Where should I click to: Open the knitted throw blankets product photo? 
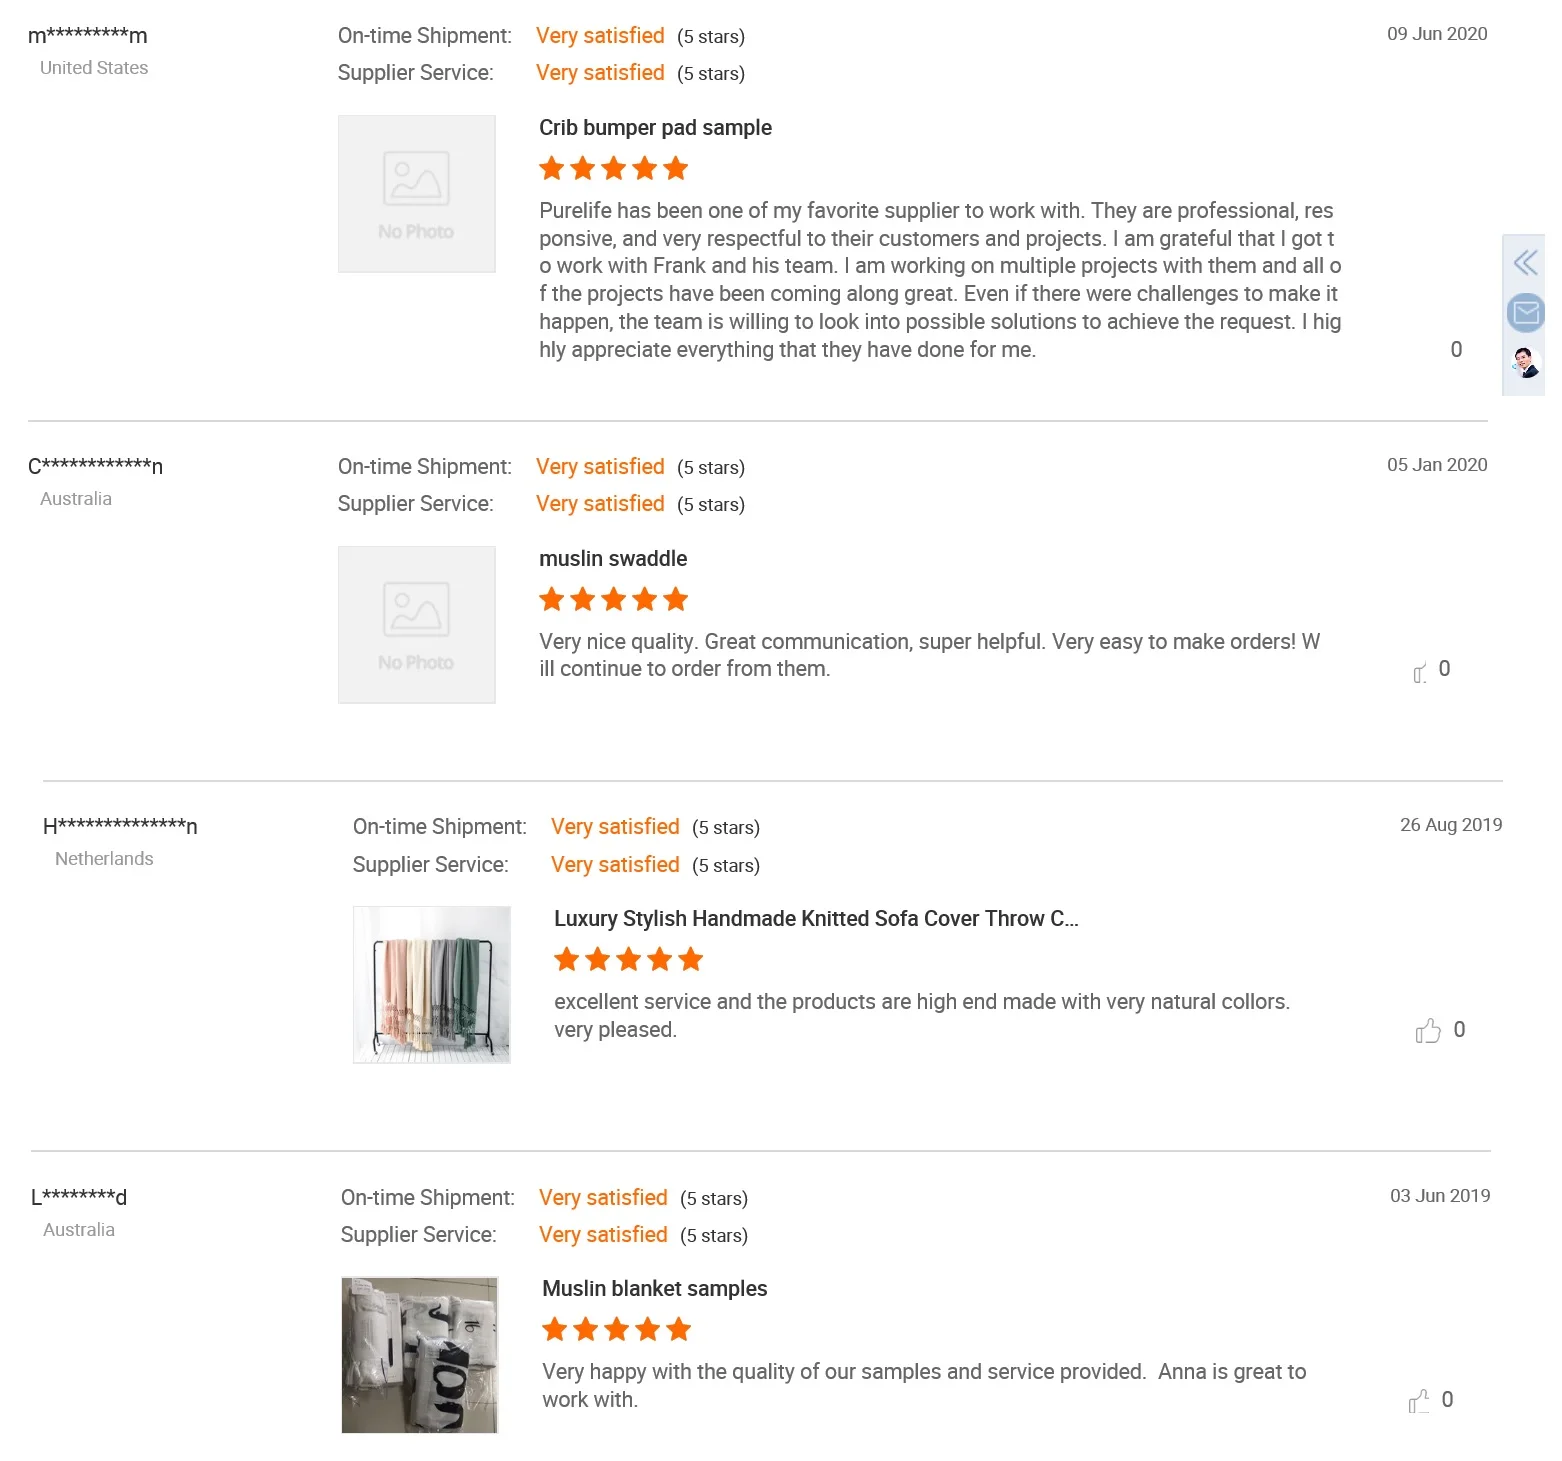pos(432,985)
